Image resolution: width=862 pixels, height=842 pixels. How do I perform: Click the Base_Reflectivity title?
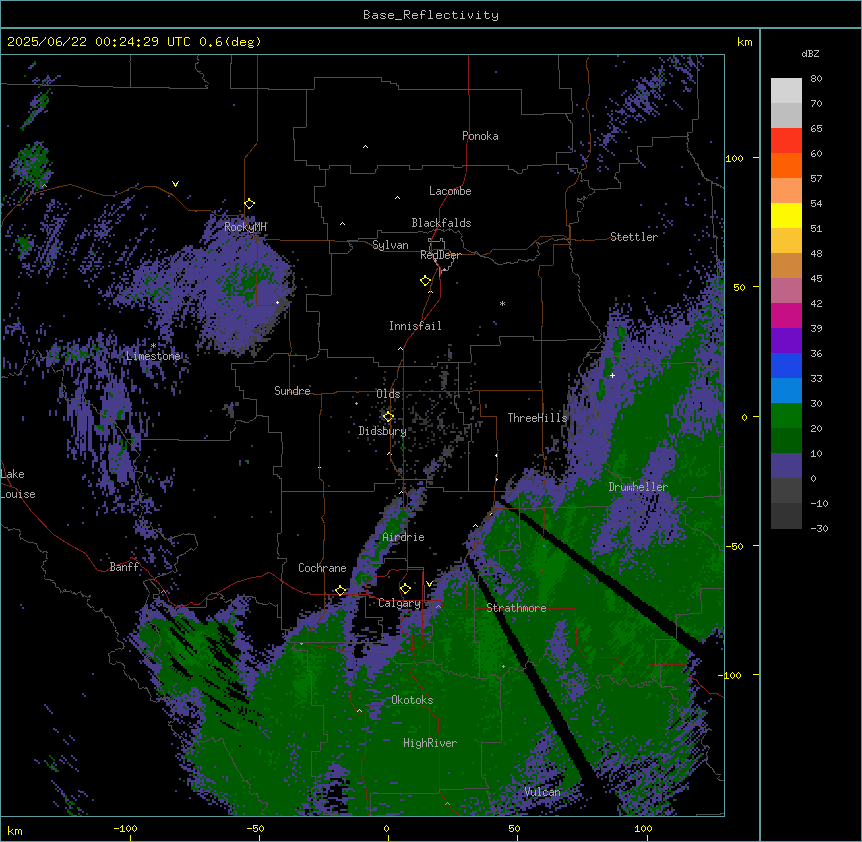431,15
